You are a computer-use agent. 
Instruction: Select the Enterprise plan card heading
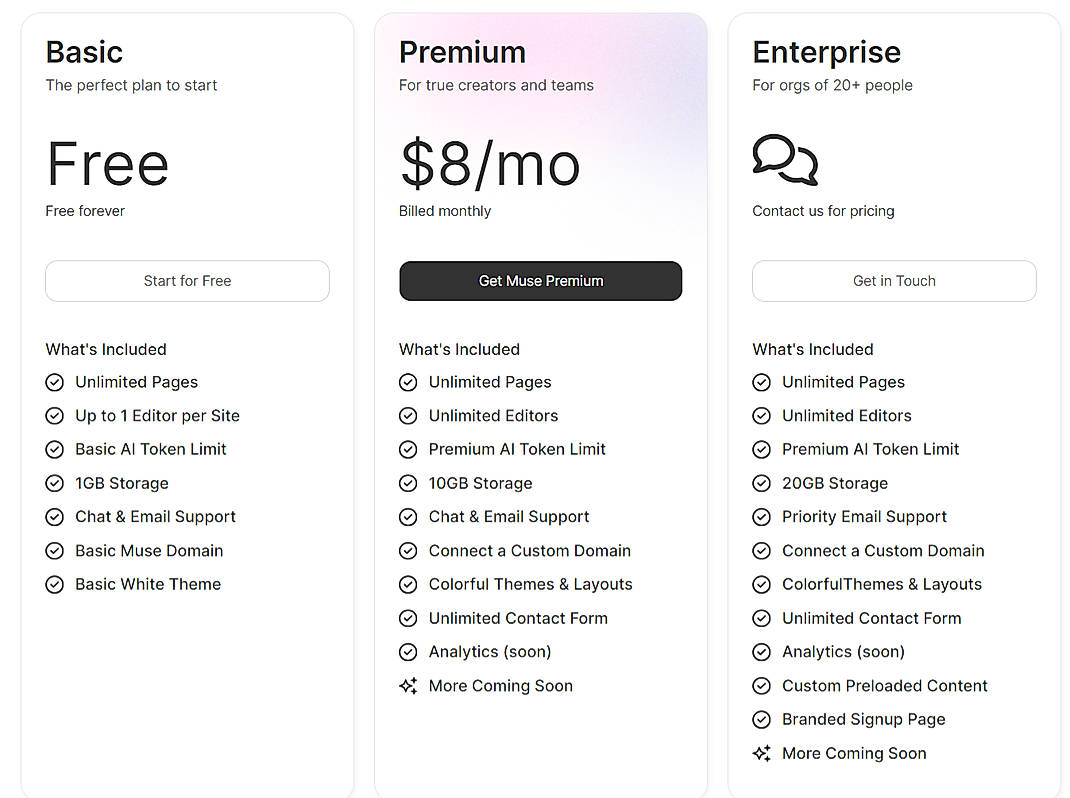click(x=827, y=52)
